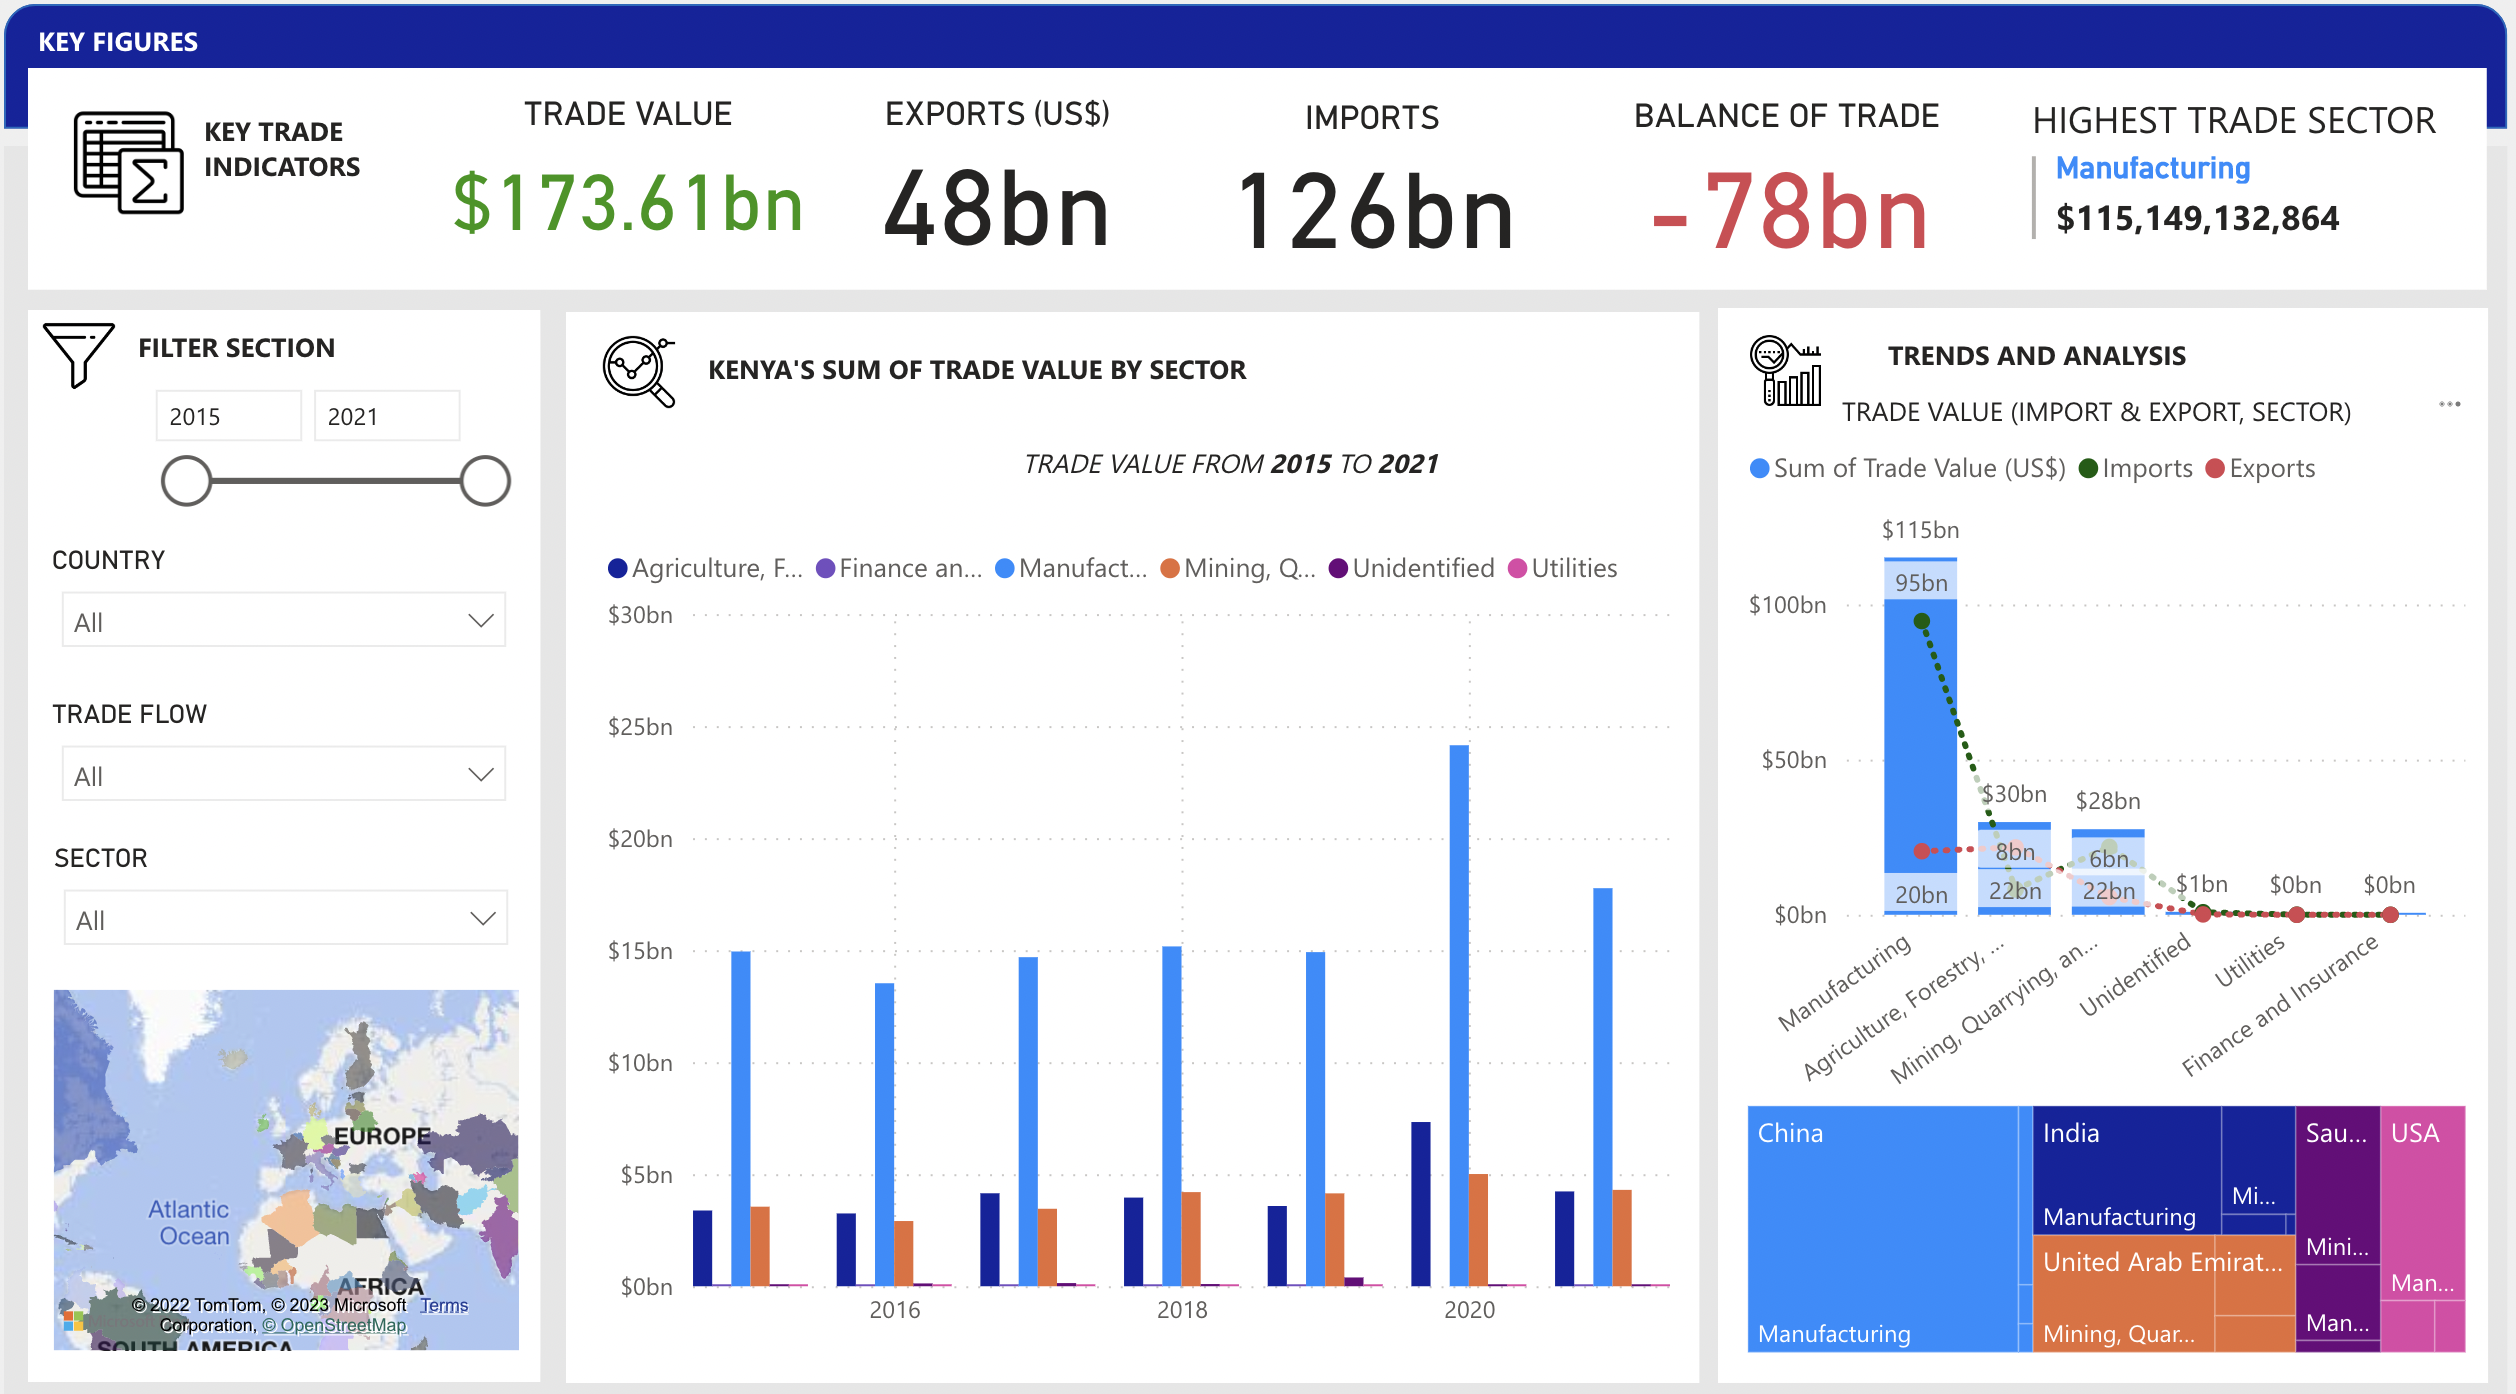Viewport: 2516px width, 1394px height.
Task: Toggle the Mining legend marker
Action: (x=1169, y=569)
